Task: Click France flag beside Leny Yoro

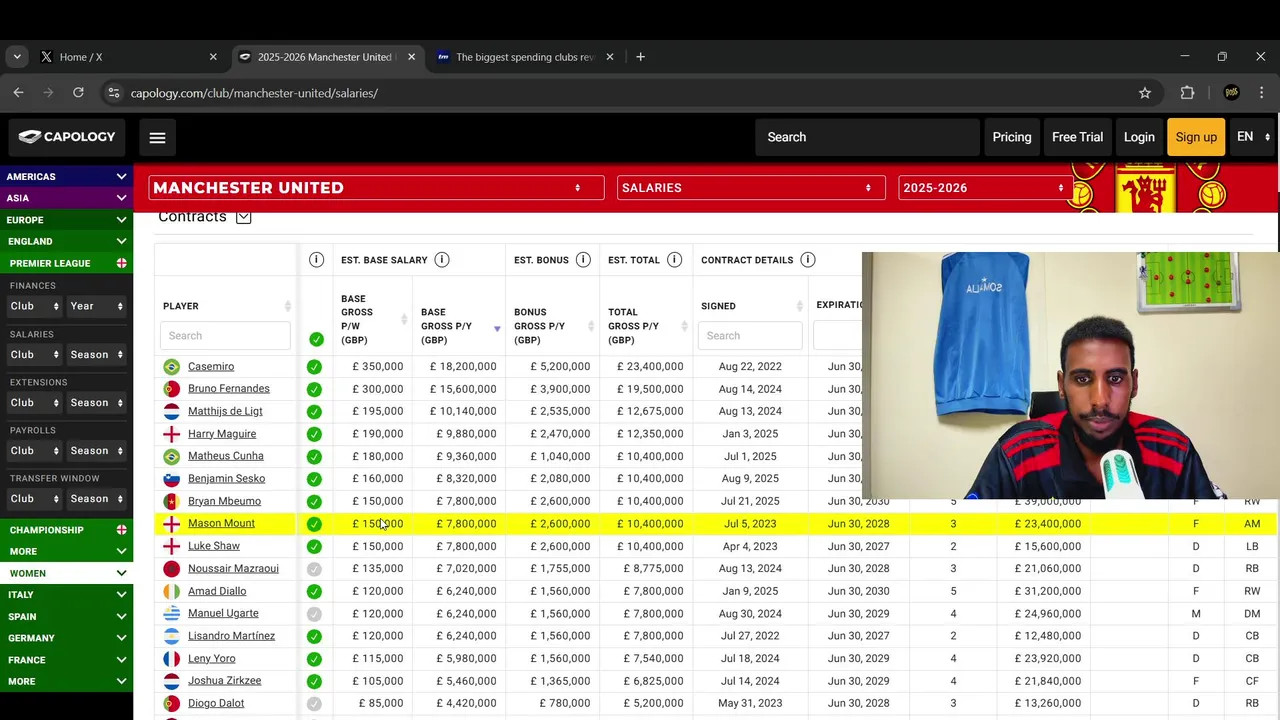Action: pos(171,659)
